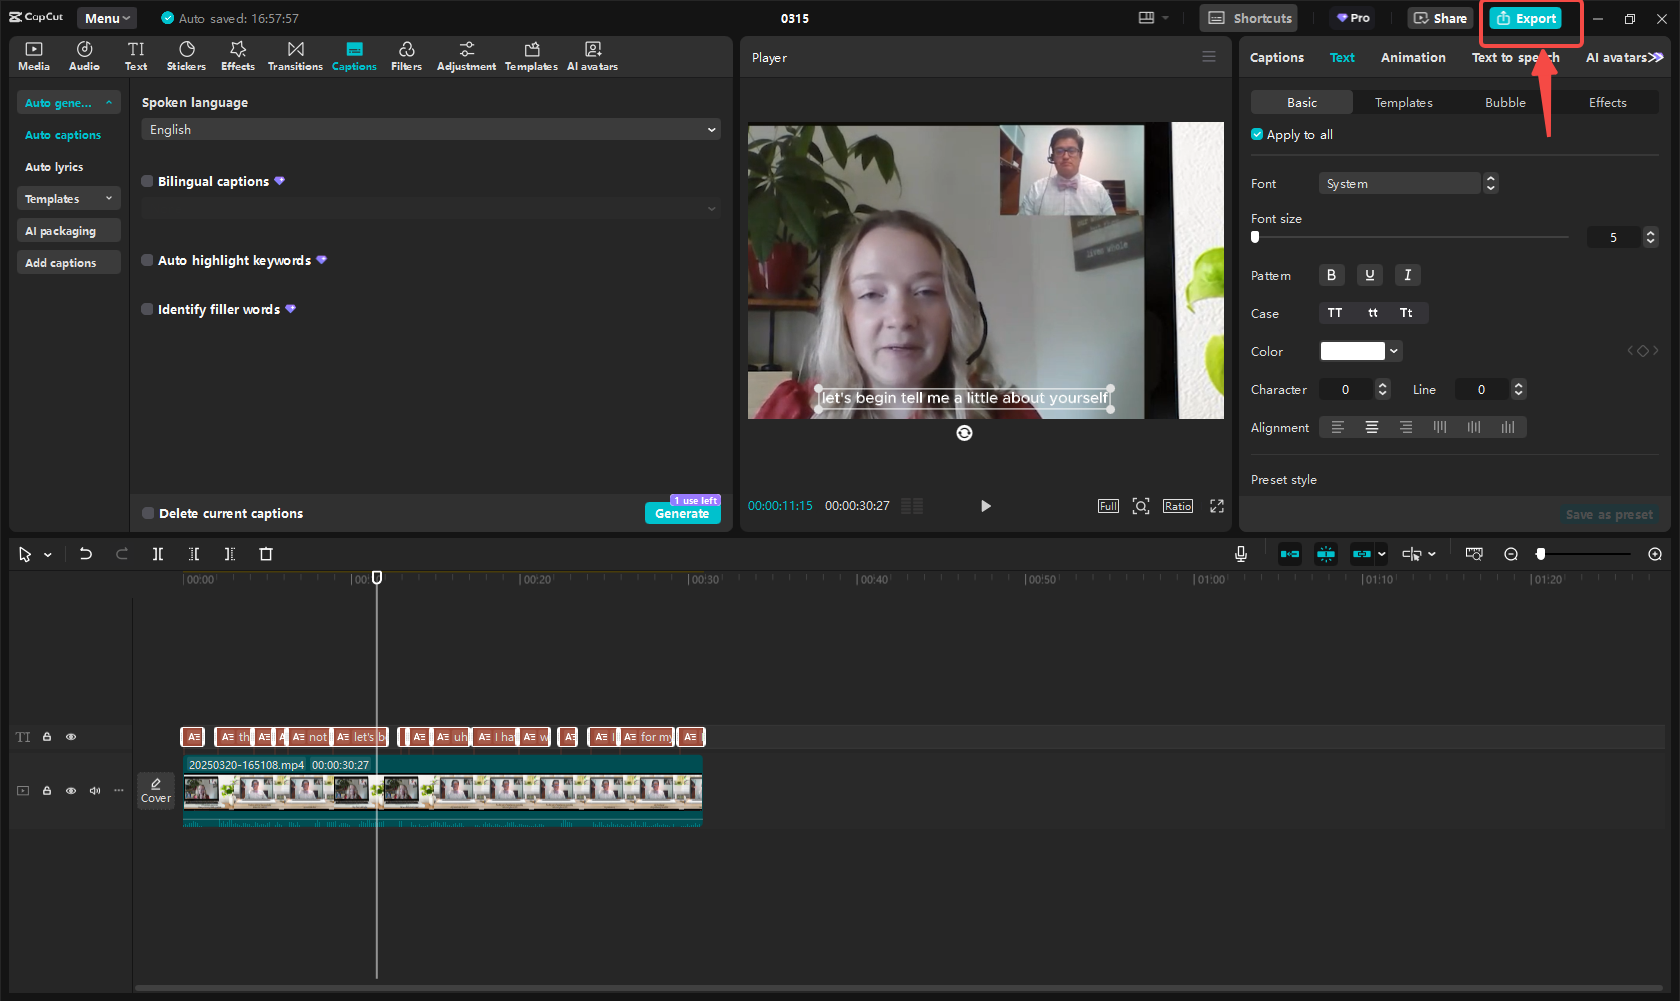Open the AI avatars panel
Viewport: 1680px width, 1001px height.
tap(592, 55)
